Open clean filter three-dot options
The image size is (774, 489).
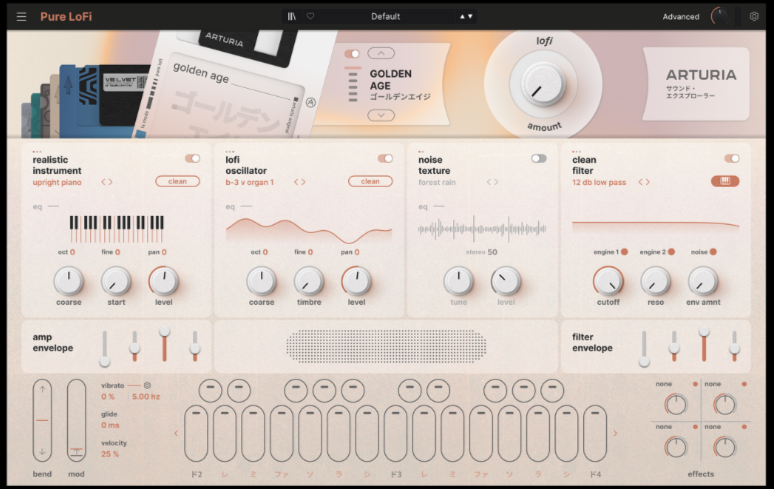[577, 151]
